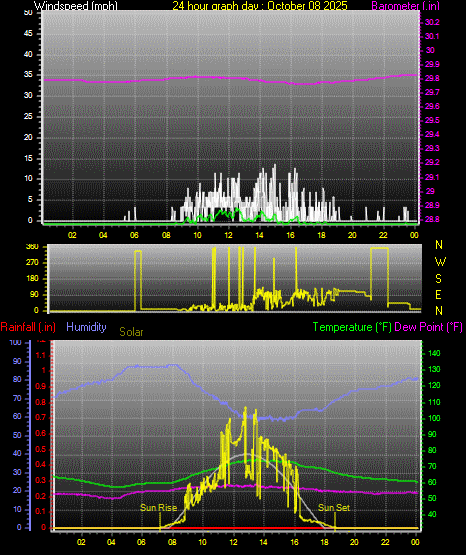Viewport: 466px width, 555px height.
Task: Click the 24 hour graph day title
Action: tap(260, 6)
